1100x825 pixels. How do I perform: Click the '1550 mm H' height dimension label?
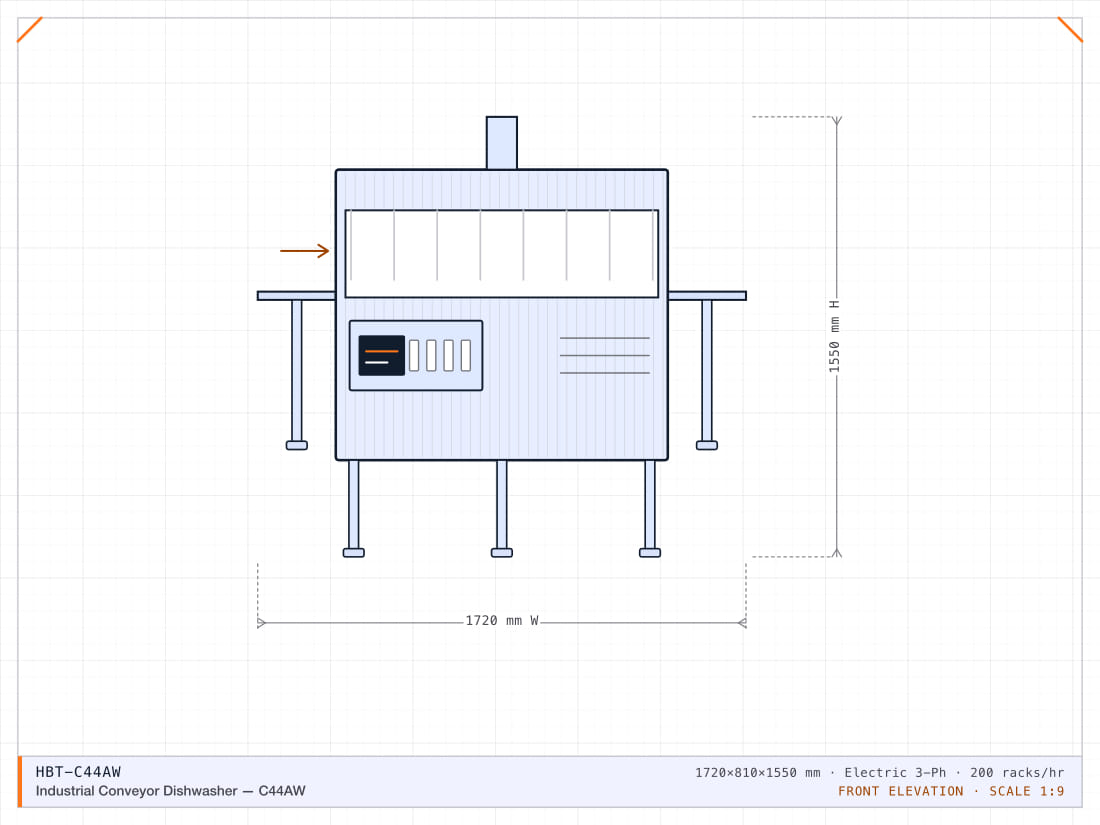coord(834,337)
